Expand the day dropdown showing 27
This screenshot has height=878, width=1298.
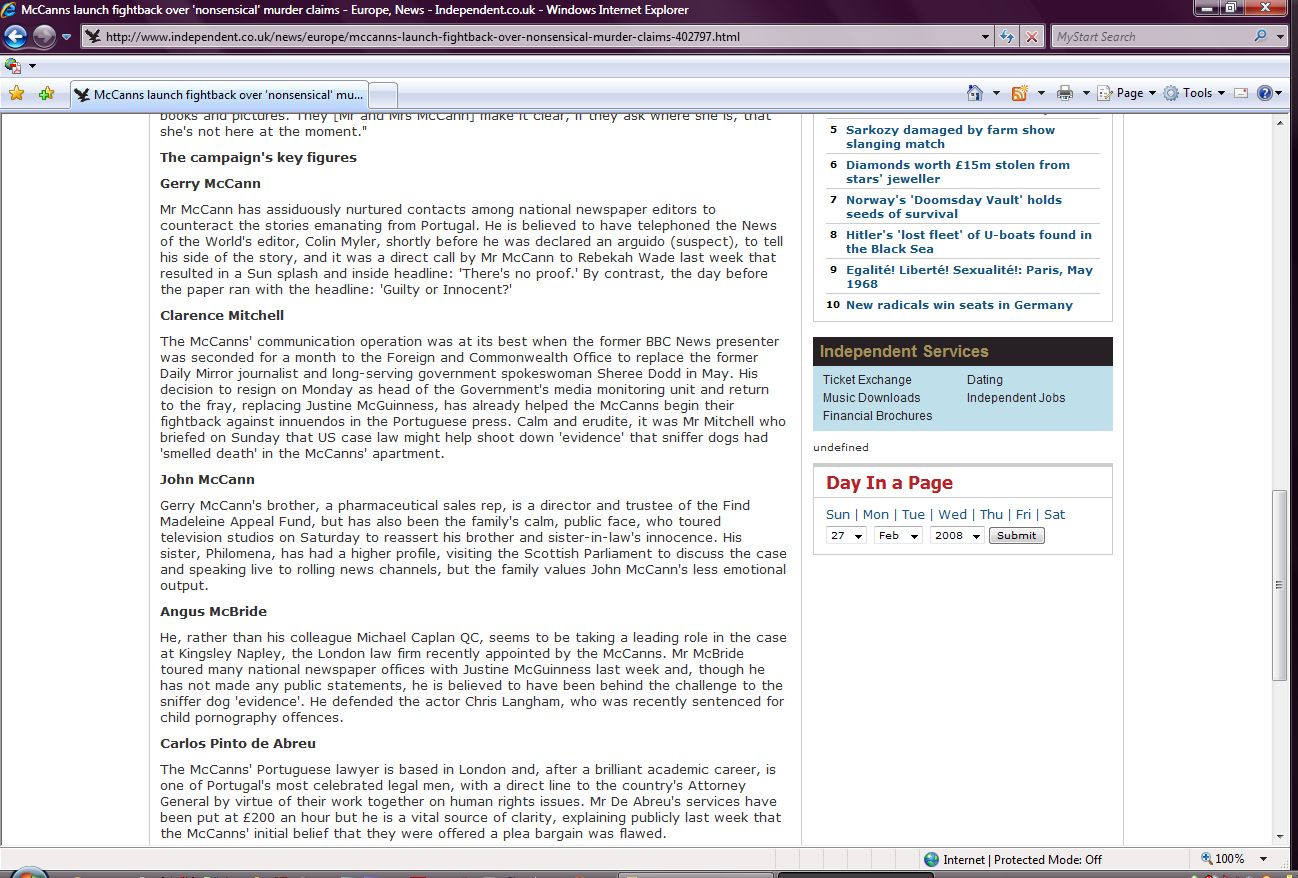pyautogui.click(x=846, y=536)
